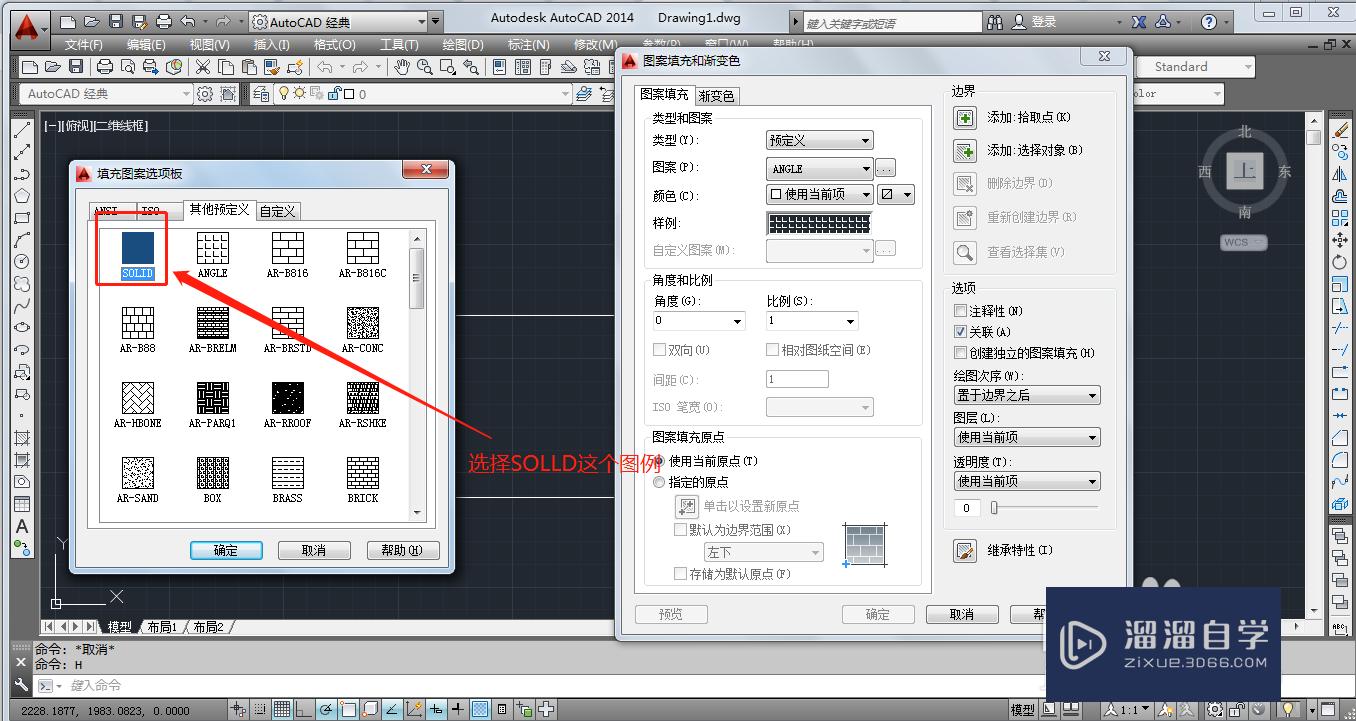Screen dimensions: 1356x721
Task: Open the background color swatch dropdown
Action: [x=896, y=195]
